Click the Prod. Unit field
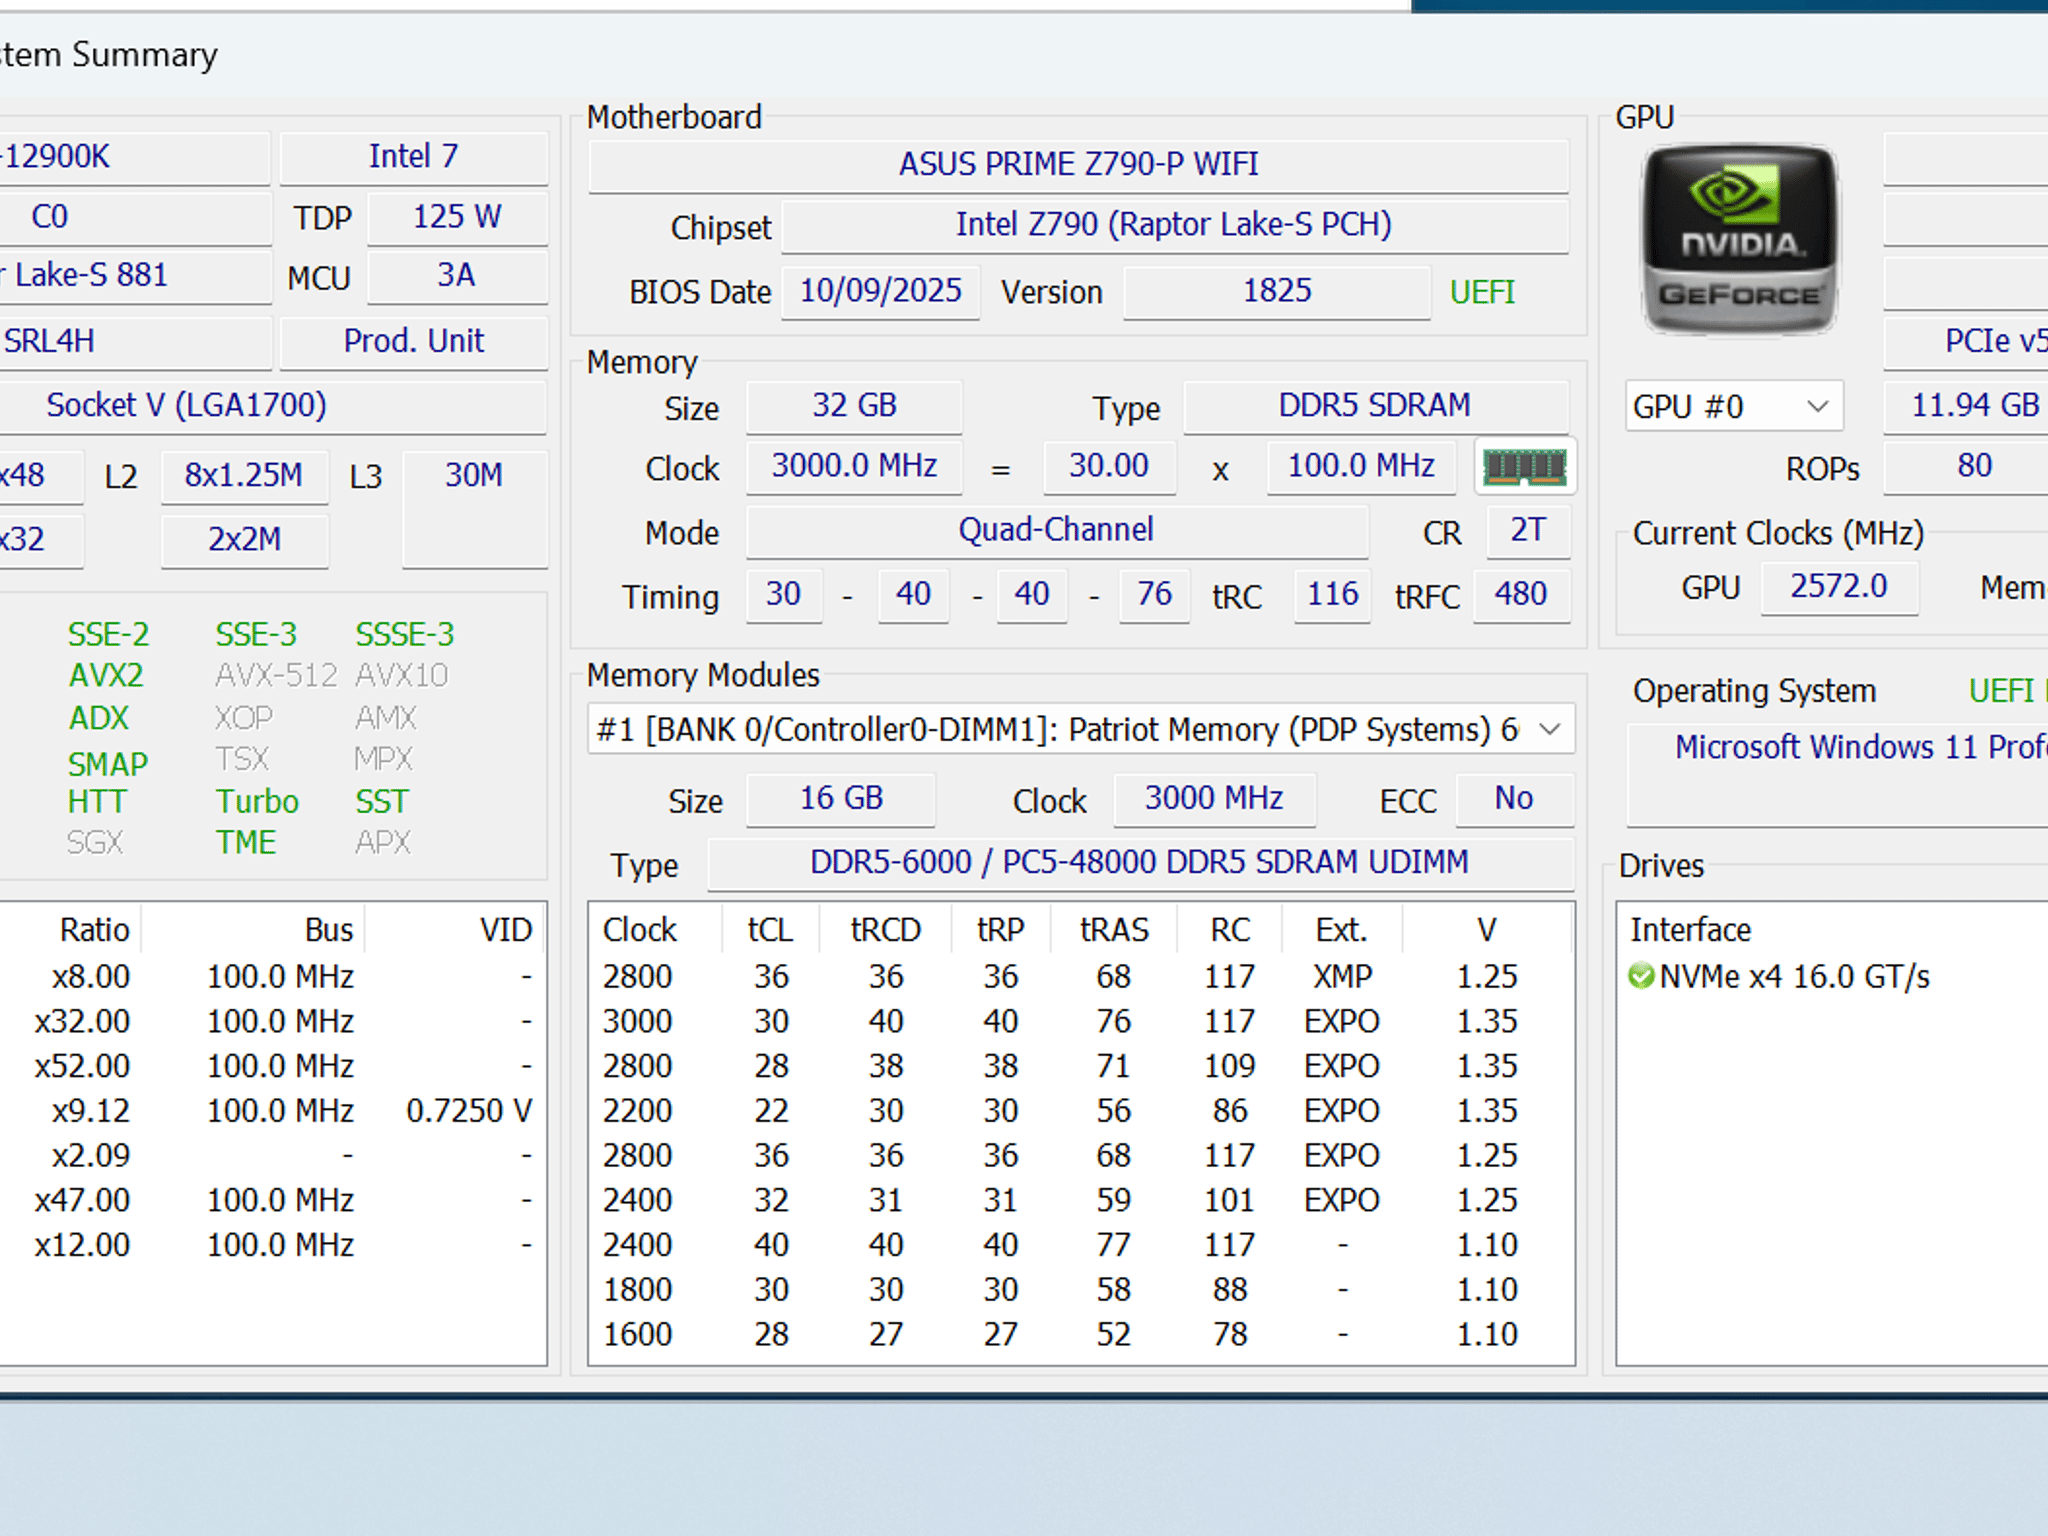Viewport: 2048px width, 1536px height. (x=414, y=342)
